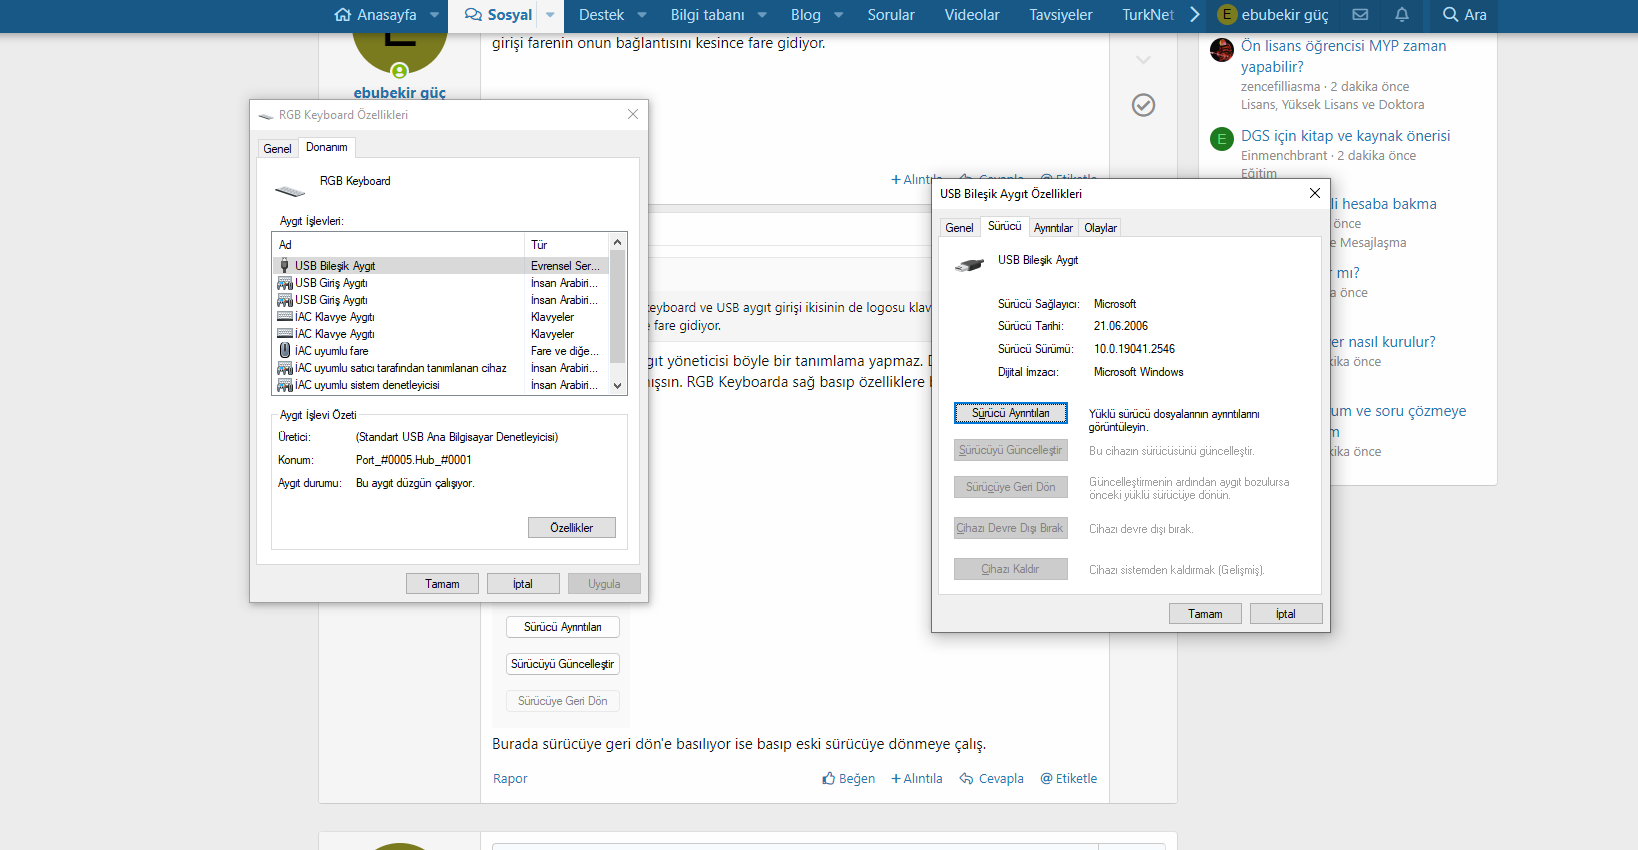Screen dimensions: 1638x850
Task: Click the Cihazı Kaldır button
Action: (x=1011, y=569)
